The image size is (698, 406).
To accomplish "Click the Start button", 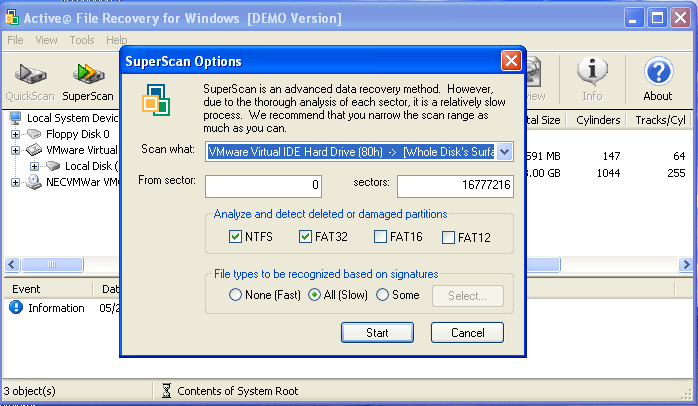I will [x=377, y=333].
